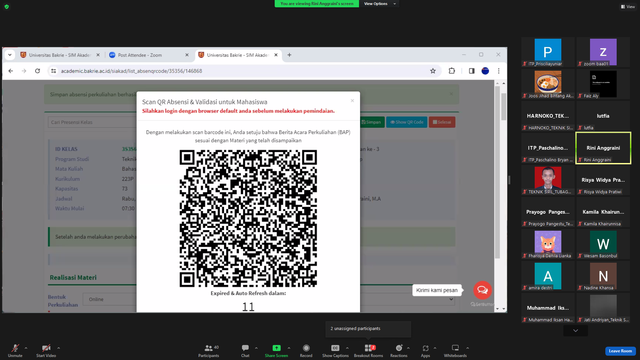Image resolution: width=640 pixels, height=360 pixels.
Task: Click the green Share Screen button
Action: coord(276,350)
